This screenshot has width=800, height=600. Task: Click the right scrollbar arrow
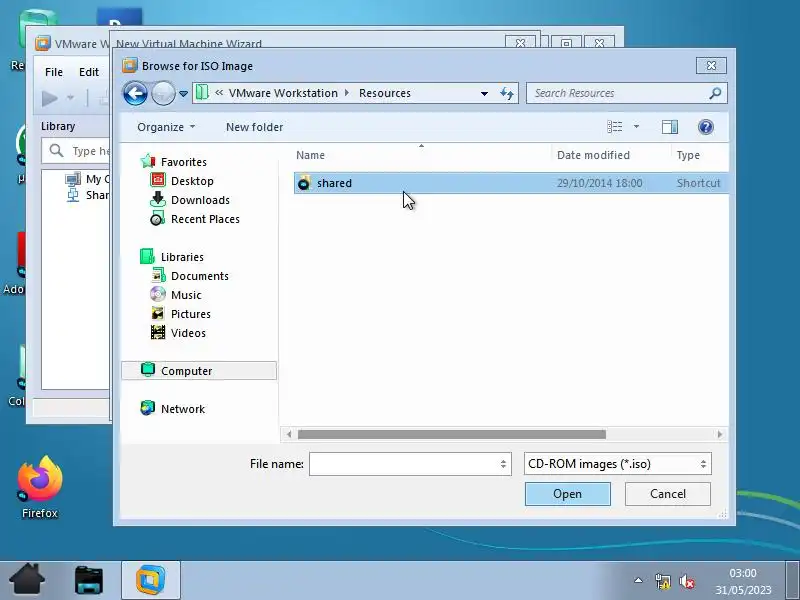click(720, 434)
